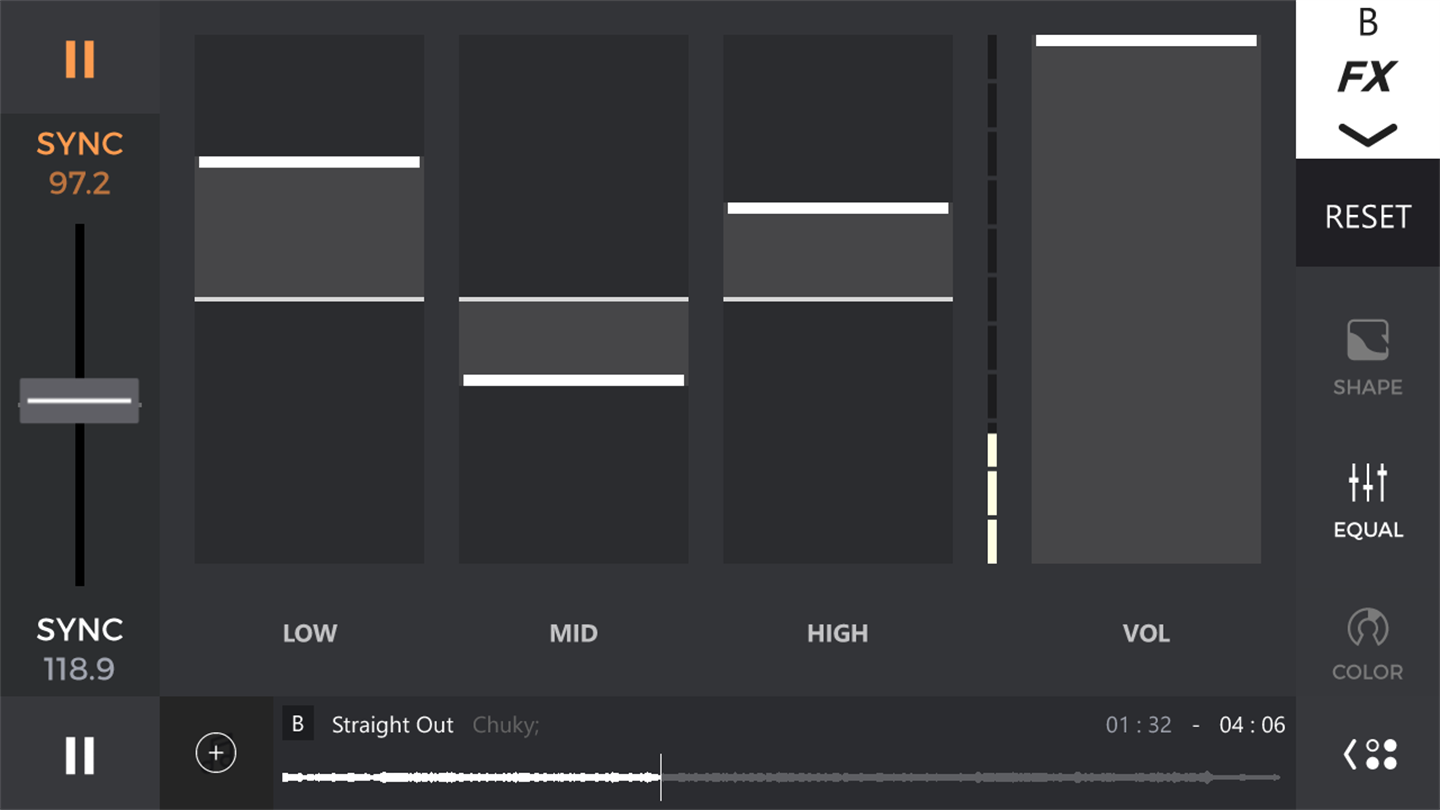Click the pitch tempo fader handle
Image resolution: width=1440 pixels, height=810 pixels.
[79, 401]
